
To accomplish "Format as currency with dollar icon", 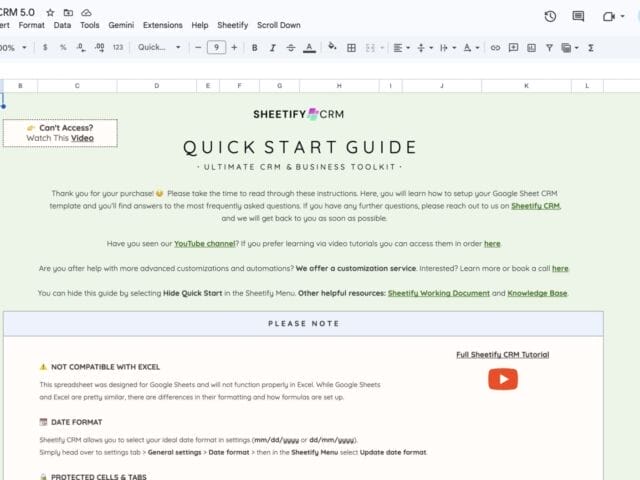I will (x=45, y=47).
